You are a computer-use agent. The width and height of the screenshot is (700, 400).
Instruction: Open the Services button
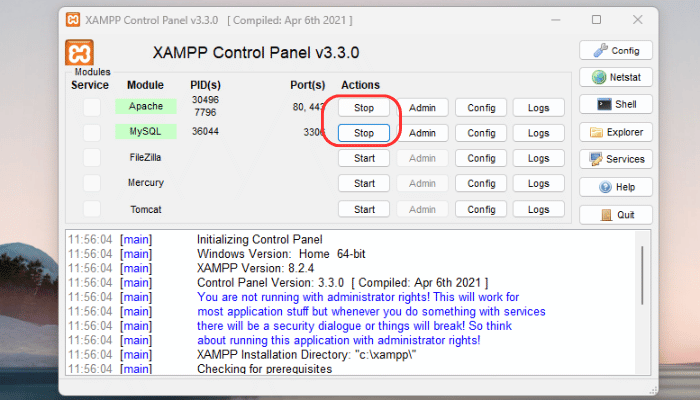pyautogui.click(x=616, y=159)
